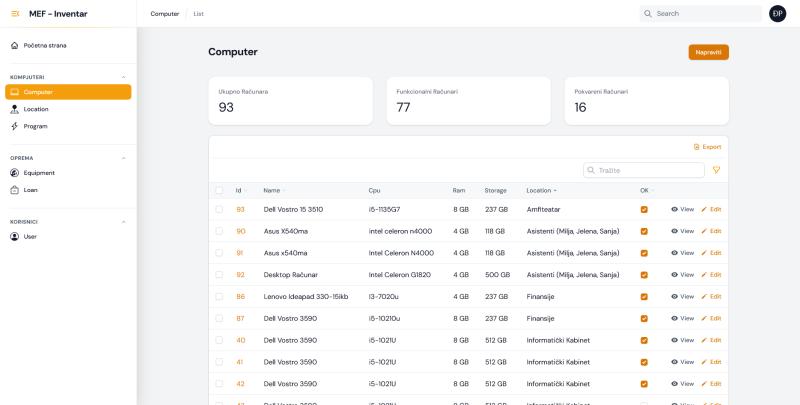Click the eye View icon for computer 42
The image size is (800, 405).
(x=674, y=384)
